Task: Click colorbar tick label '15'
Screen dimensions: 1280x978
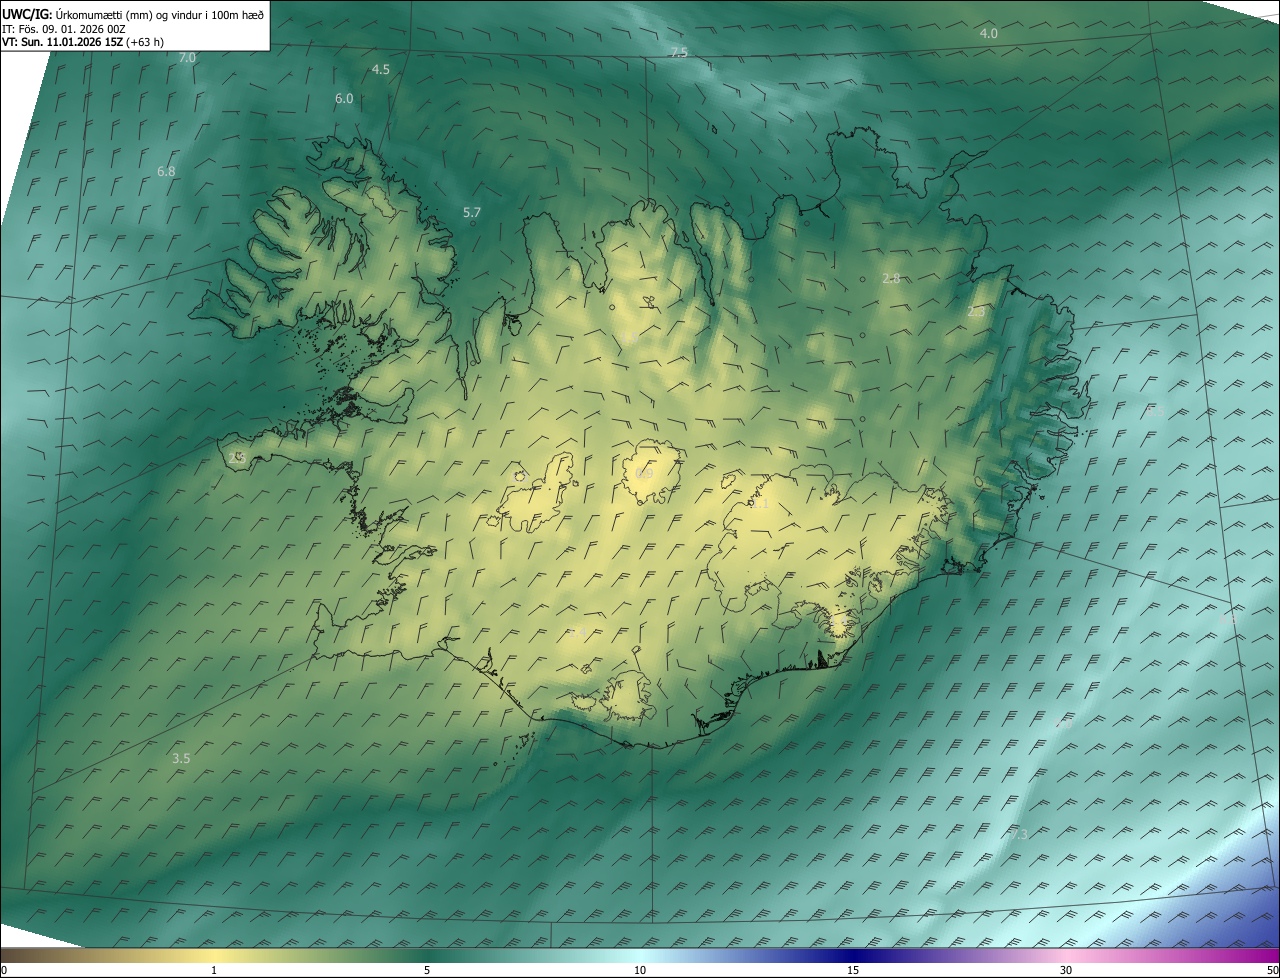Action: [853, 970]
